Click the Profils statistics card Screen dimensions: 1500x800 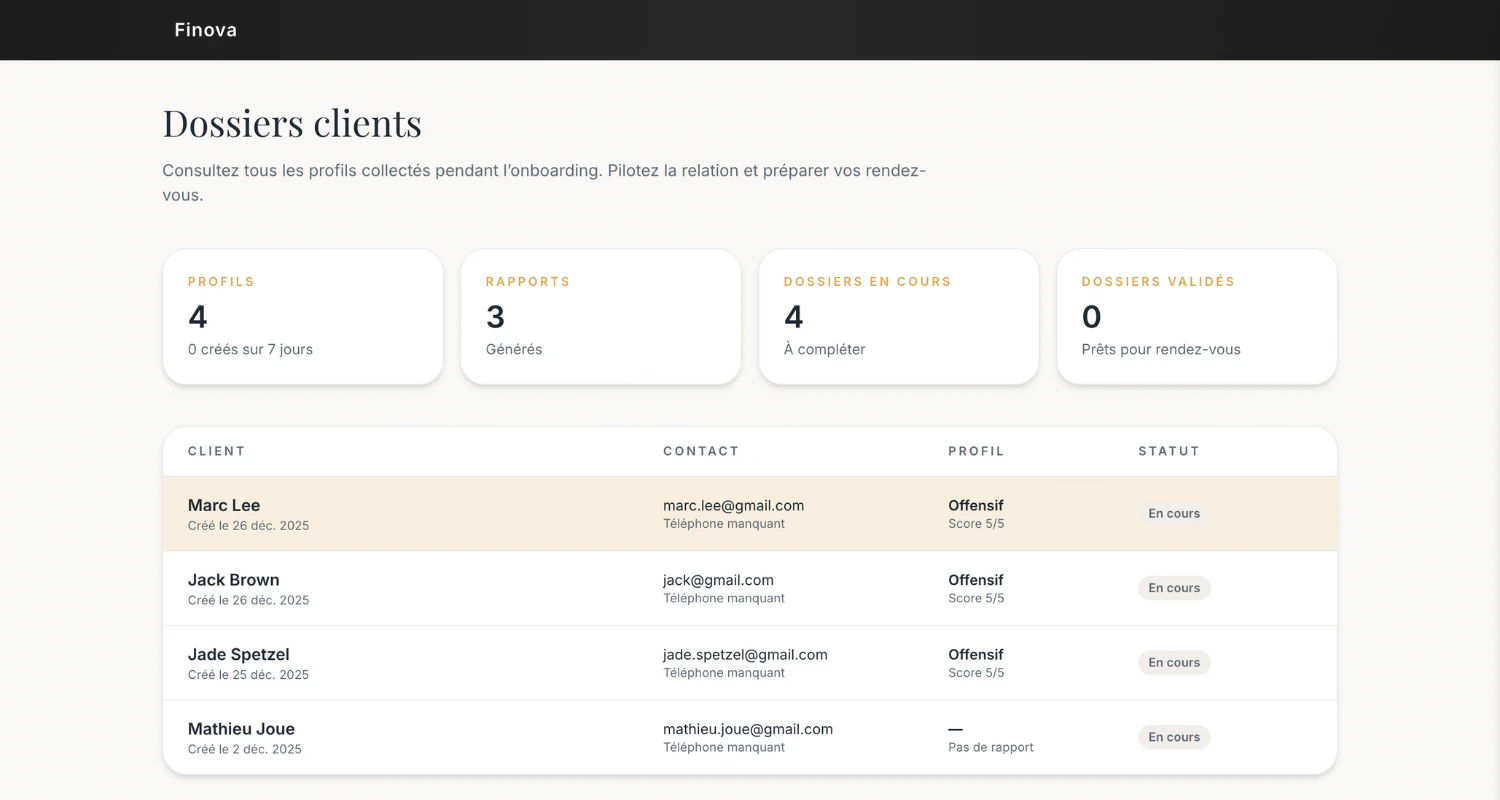[302, 317]
